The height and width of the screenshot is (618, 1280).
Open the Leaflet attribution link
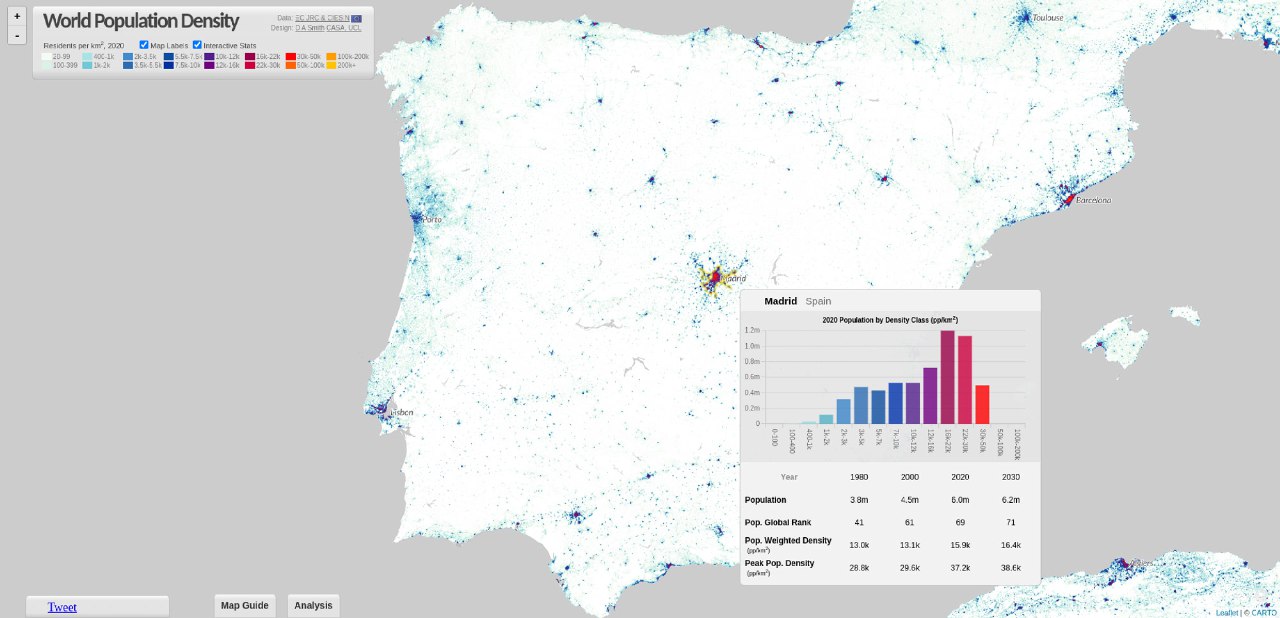[1227, 613]
